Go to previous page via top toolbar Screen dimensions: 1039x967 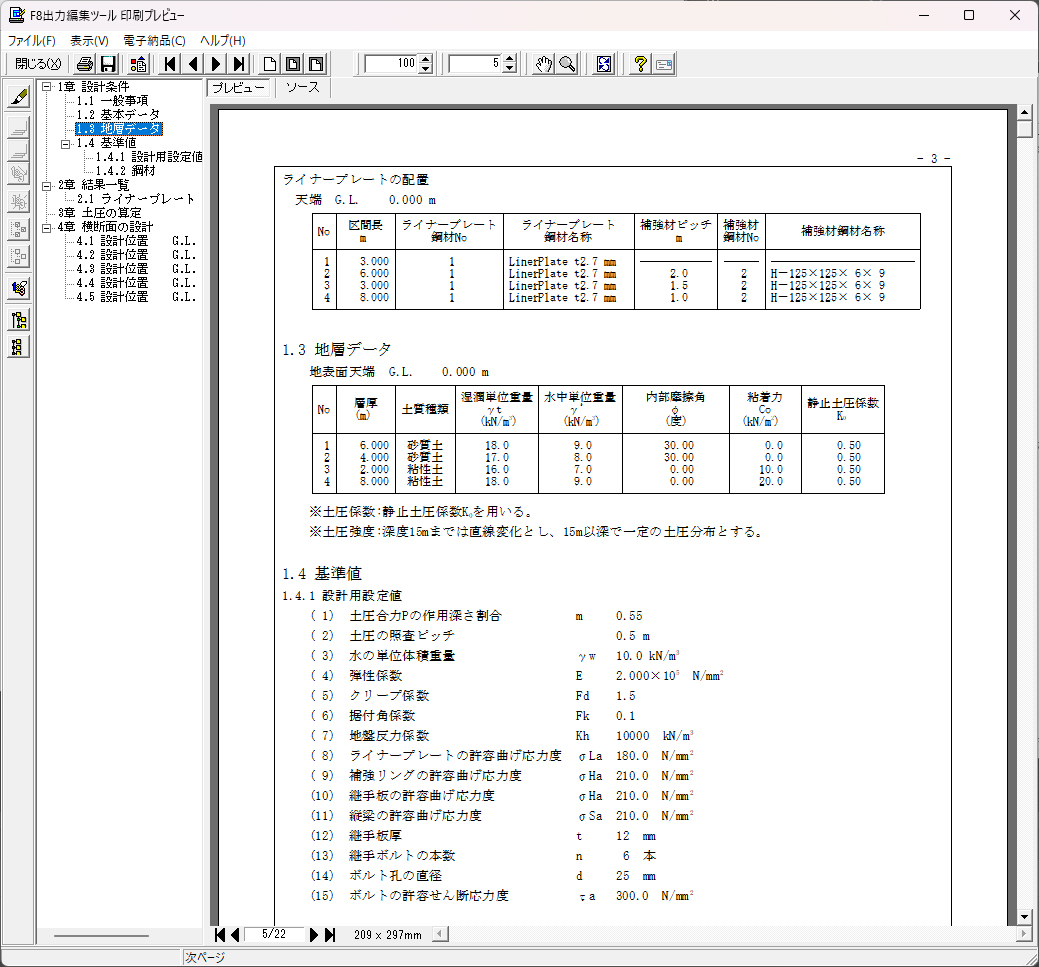coord(193,64)
